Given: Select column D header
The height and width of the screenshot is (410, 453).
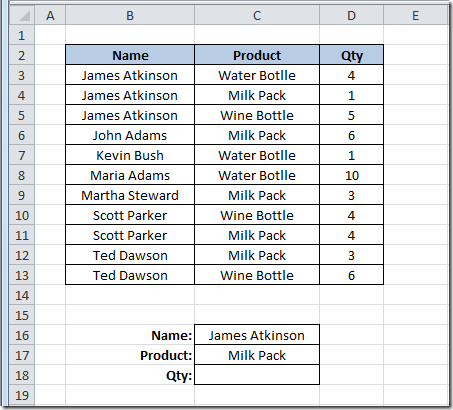Looking at the screenshot, I should point(351,16).
